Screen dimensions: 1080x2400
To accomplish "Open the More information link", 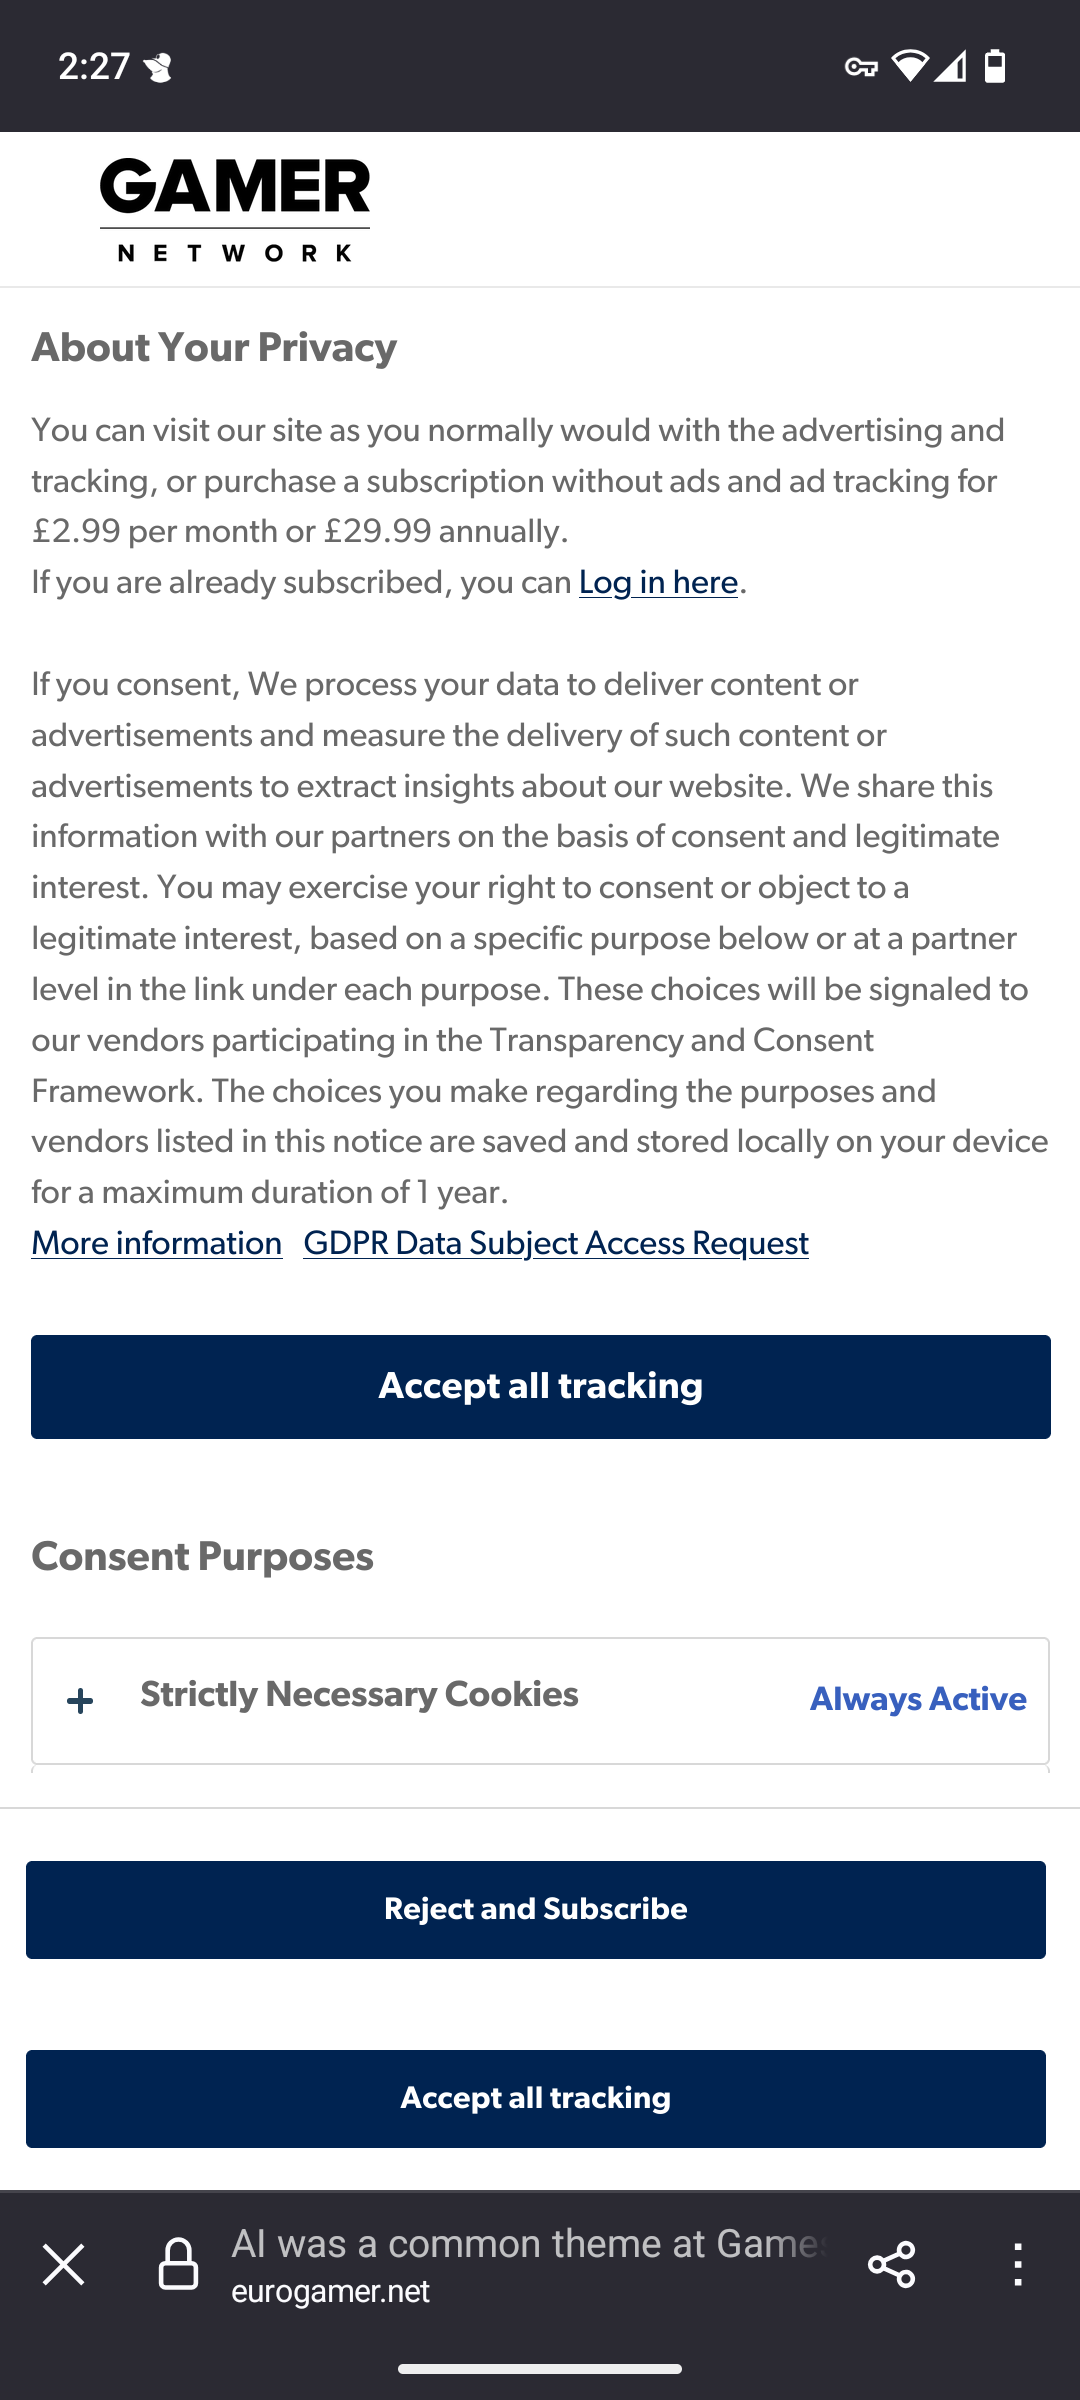I will point(157,1244).
